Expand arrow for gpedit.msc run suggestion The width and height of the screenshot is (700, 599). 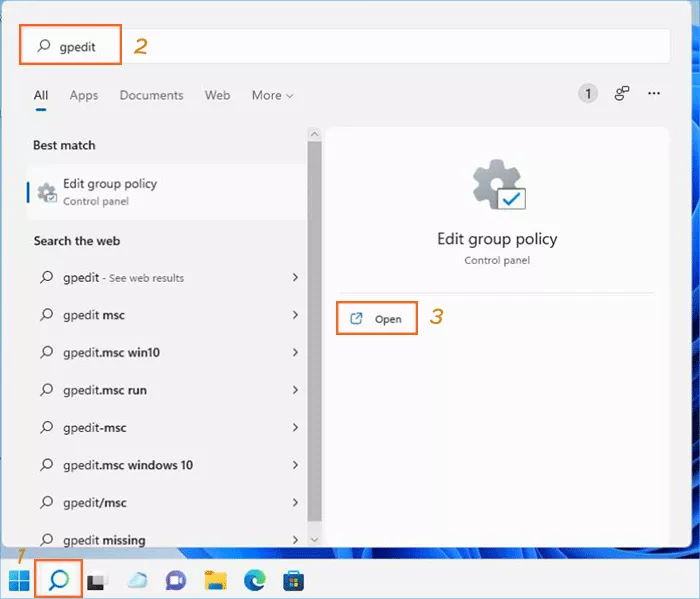coord(295,390)
